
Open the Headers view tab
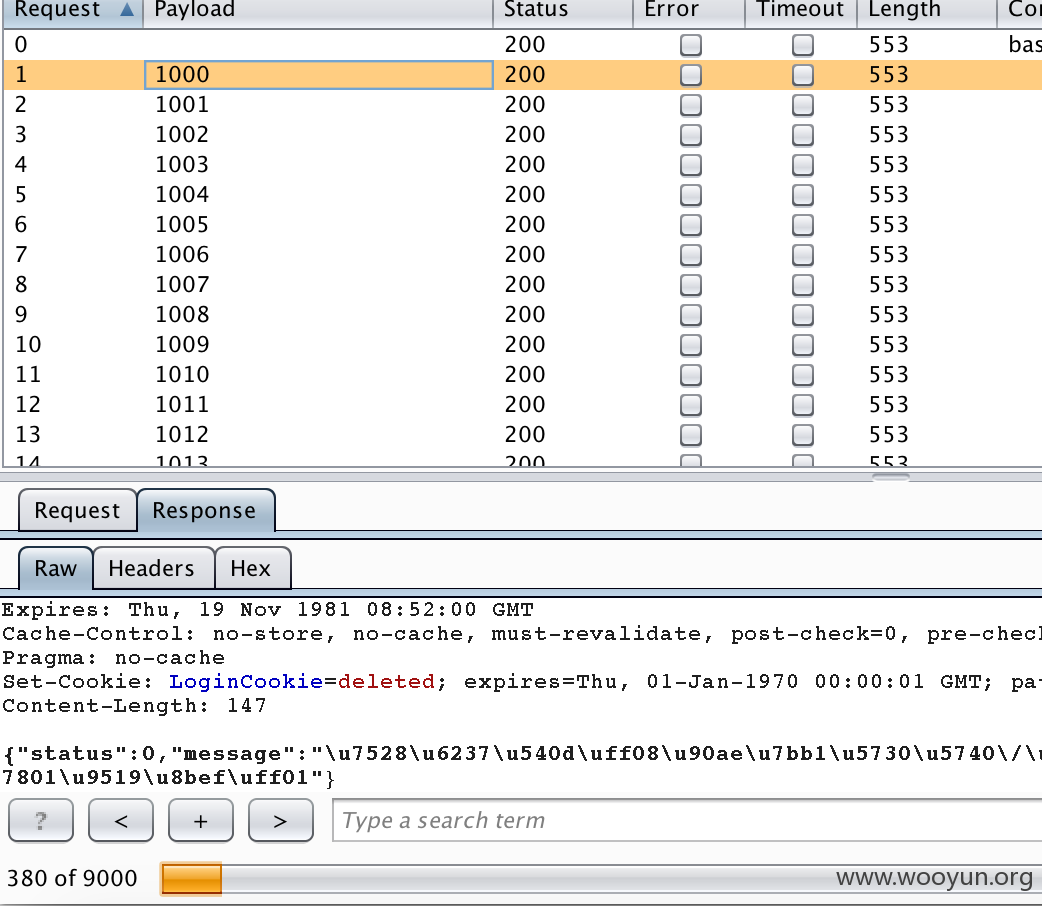[152, 568]
